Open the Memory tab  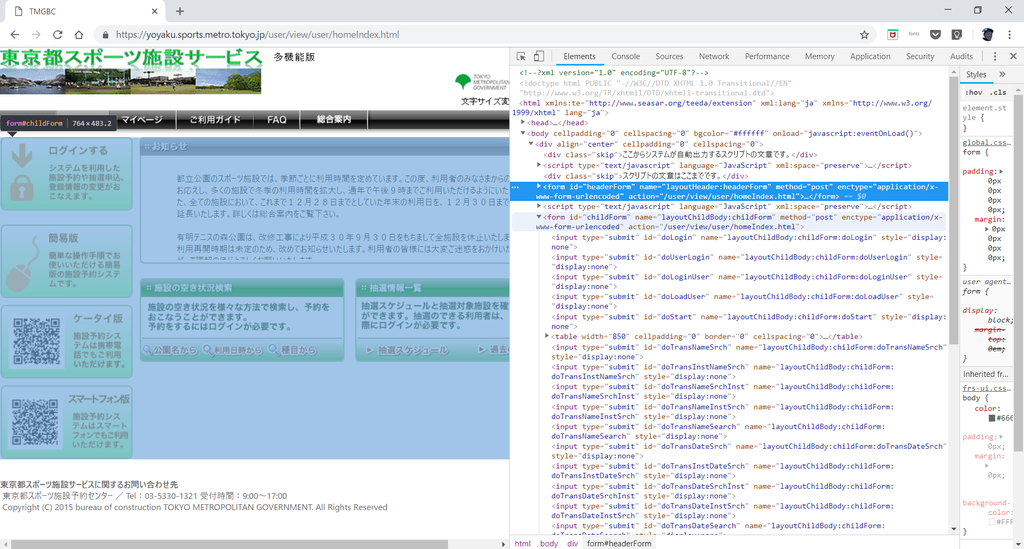[820, 57]
